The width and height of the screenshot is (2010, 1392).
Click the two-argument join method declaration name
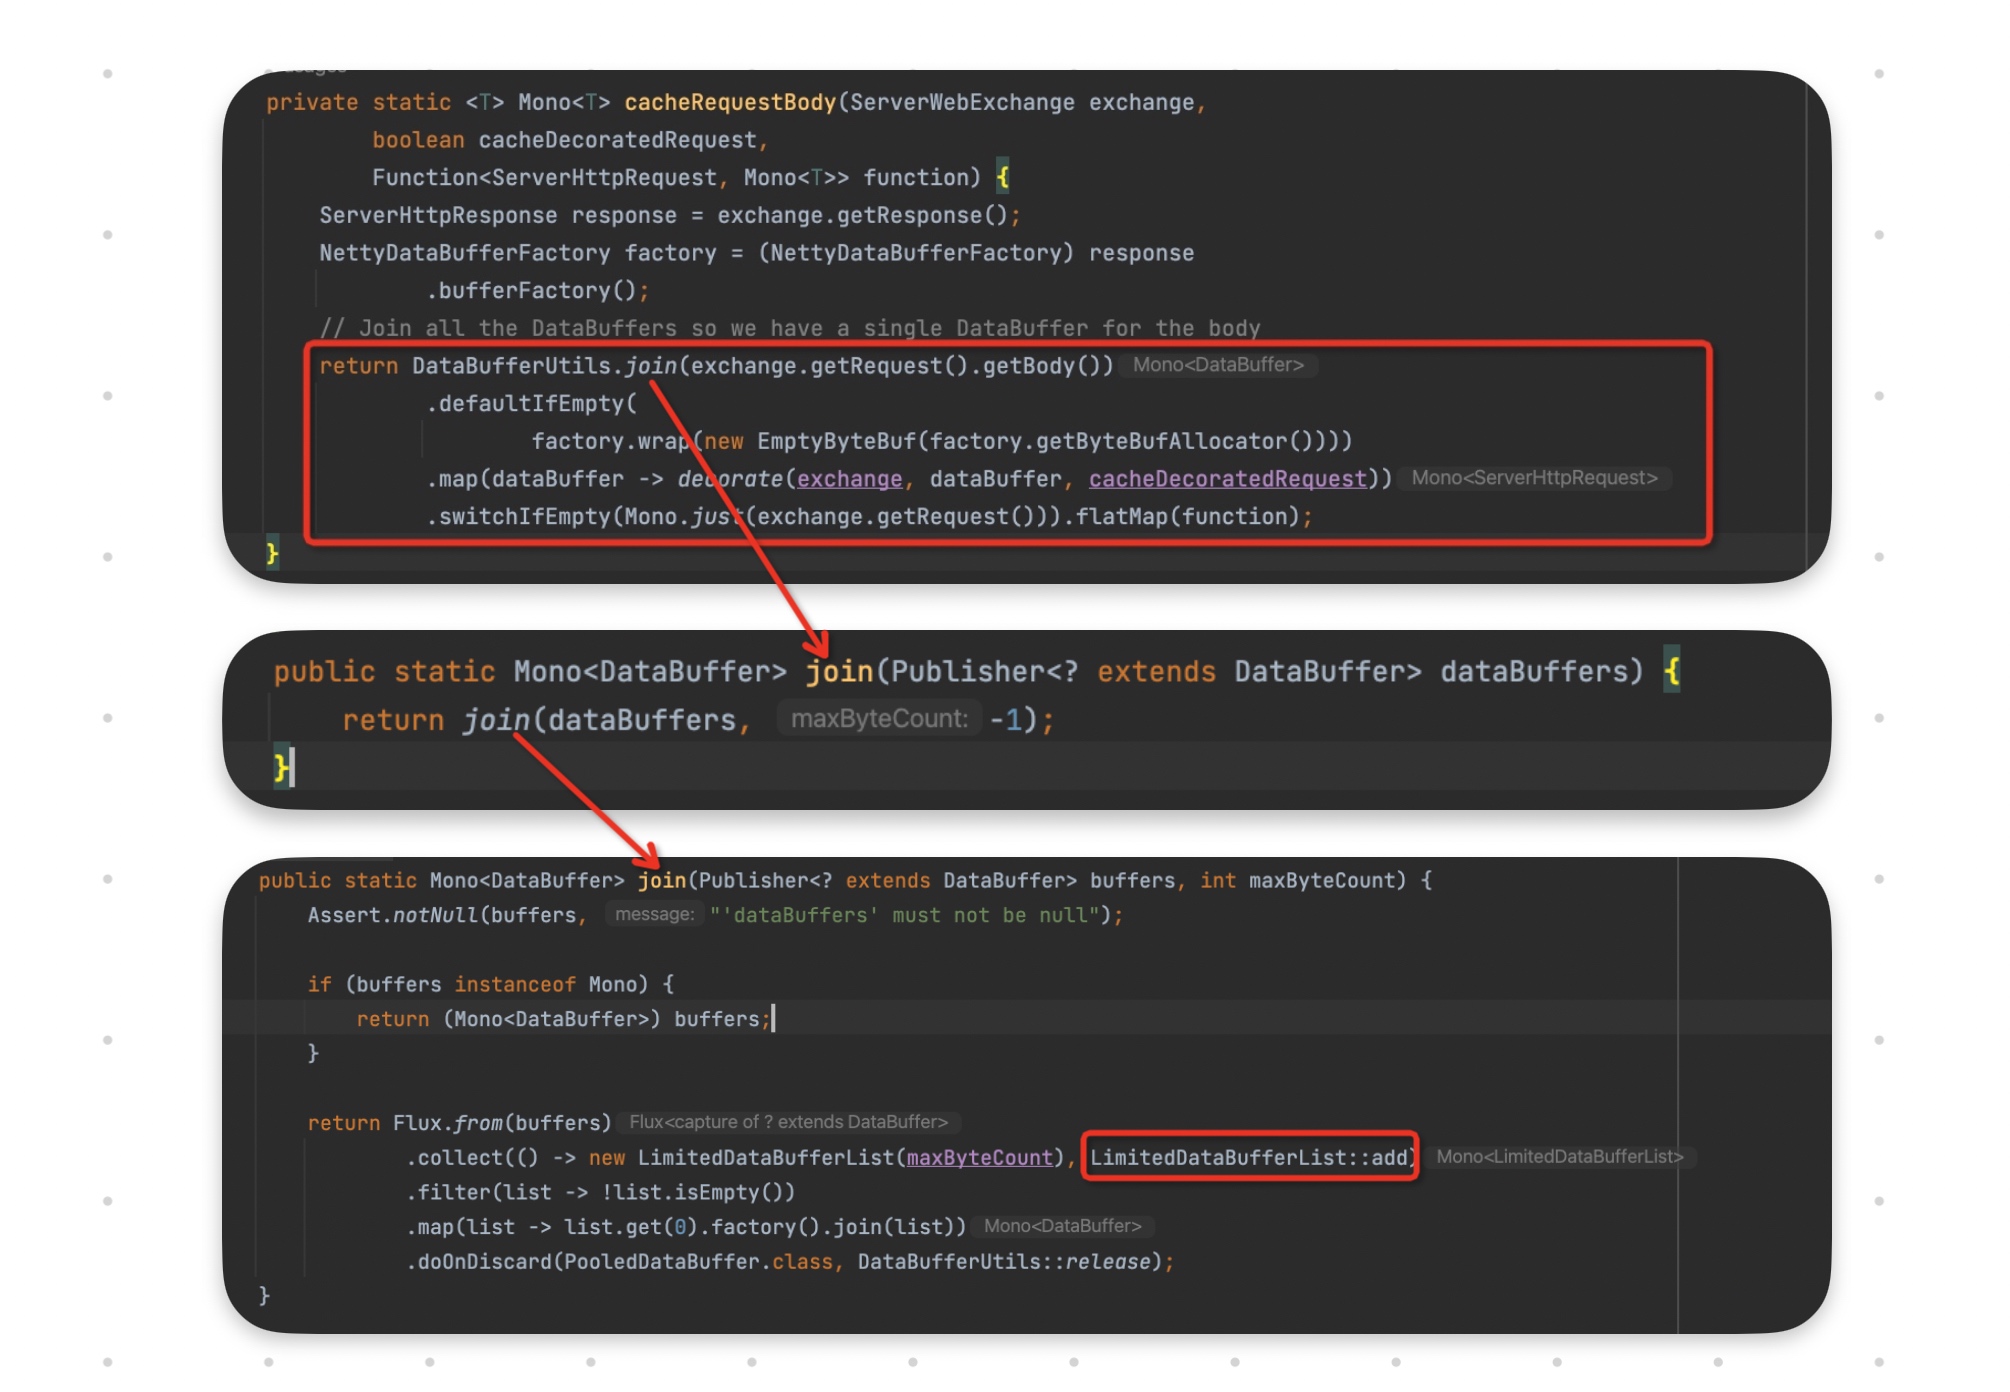tap(662, 881)
